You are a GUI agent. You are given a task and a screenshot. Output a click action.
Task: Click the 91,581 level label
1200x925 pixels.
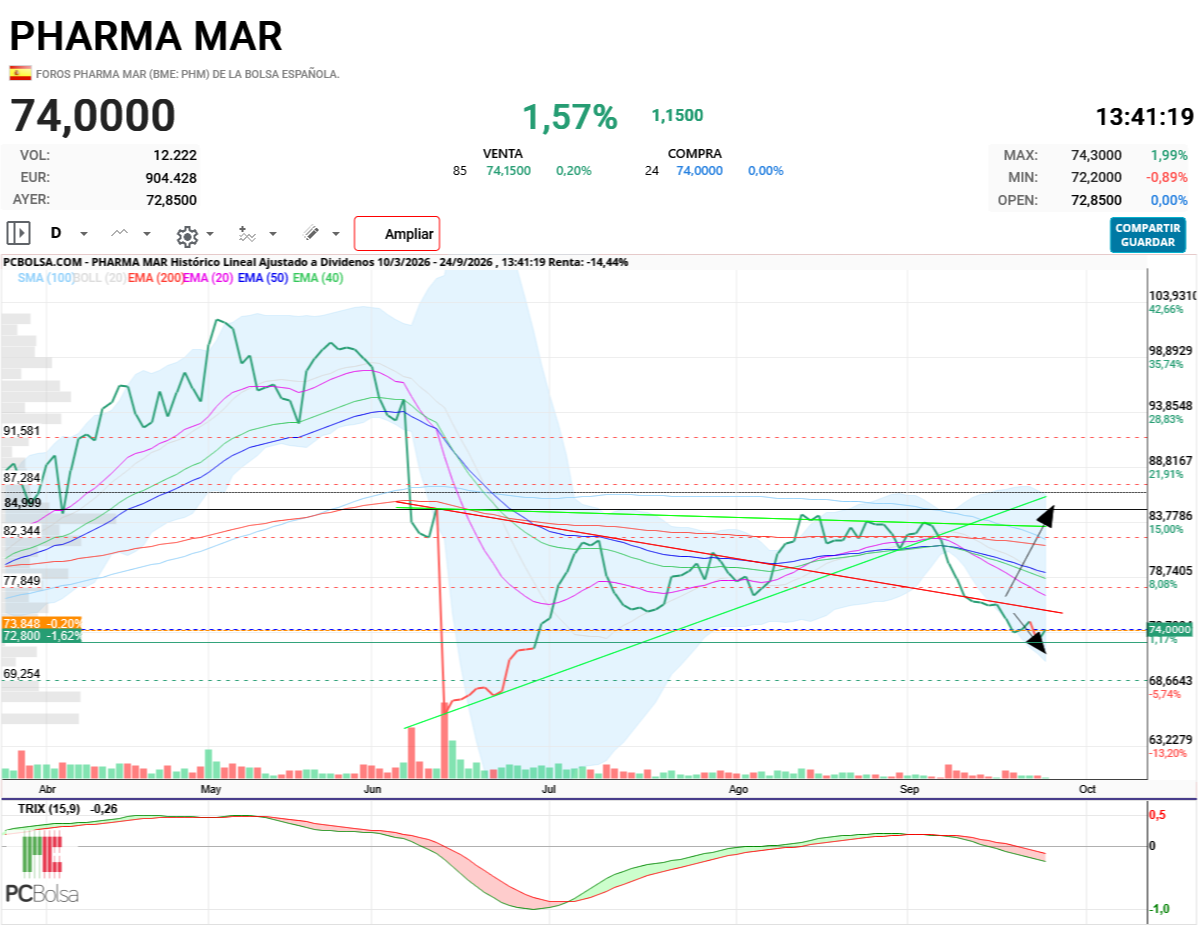(22, 431)
